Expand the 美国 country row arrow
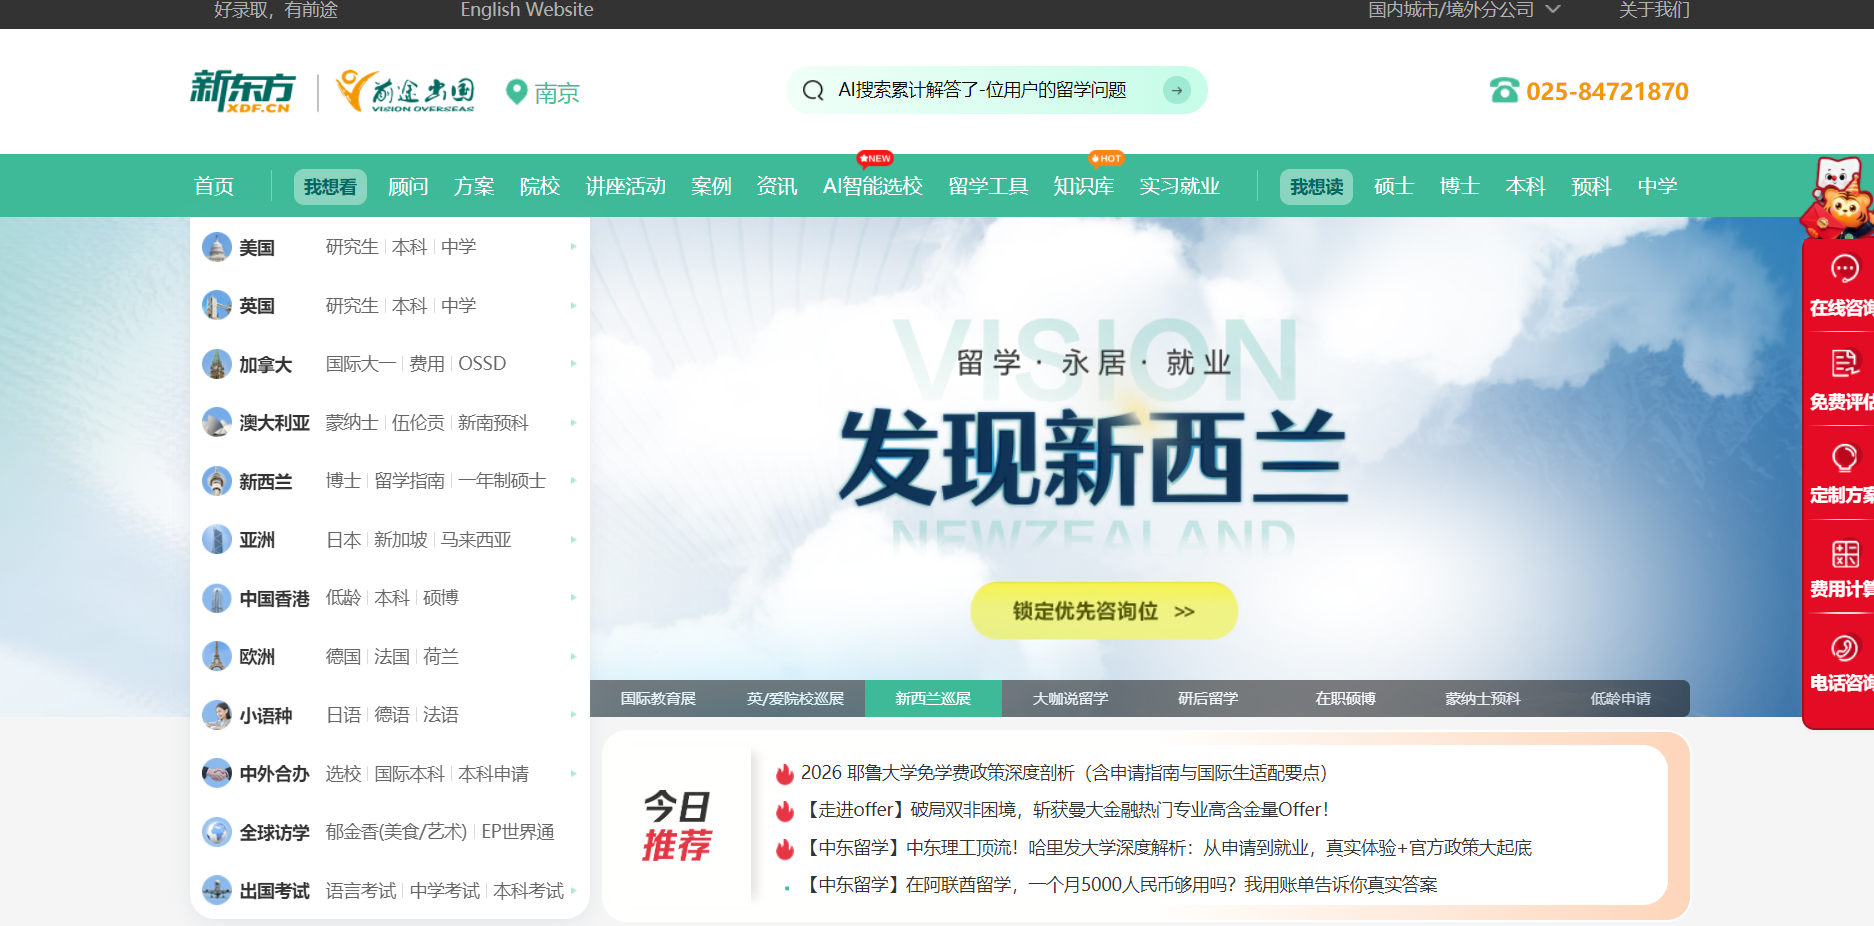Screen dimensions: 1874x926 573,247
